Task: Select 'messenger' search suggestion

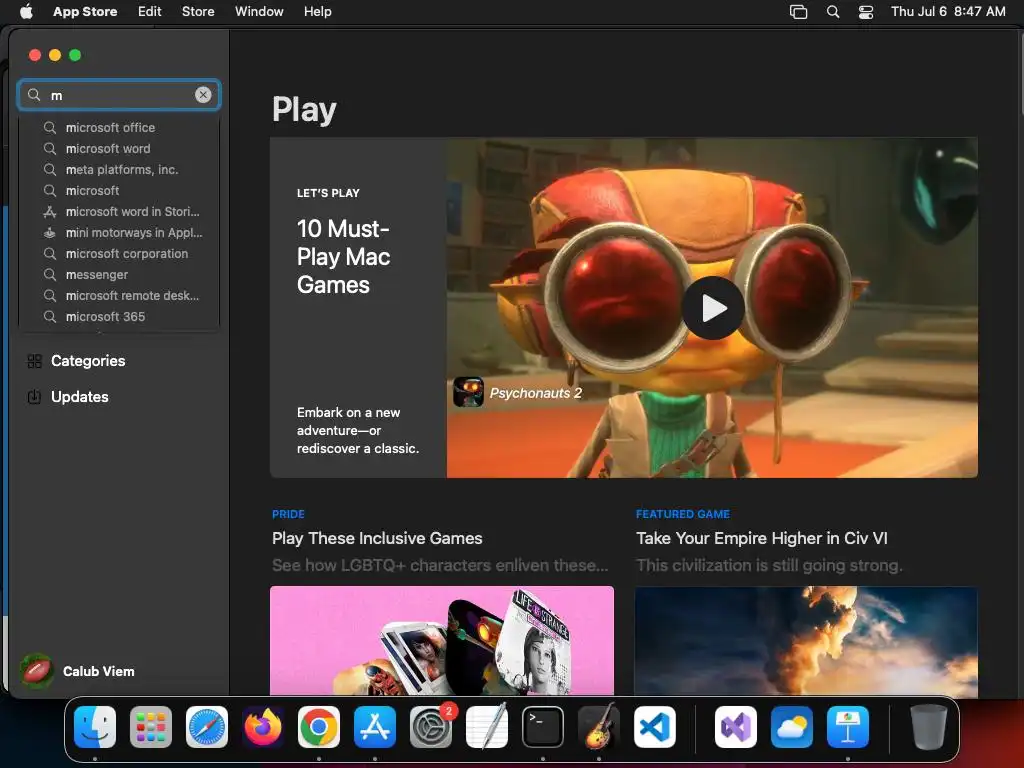Action: [119, 274]
